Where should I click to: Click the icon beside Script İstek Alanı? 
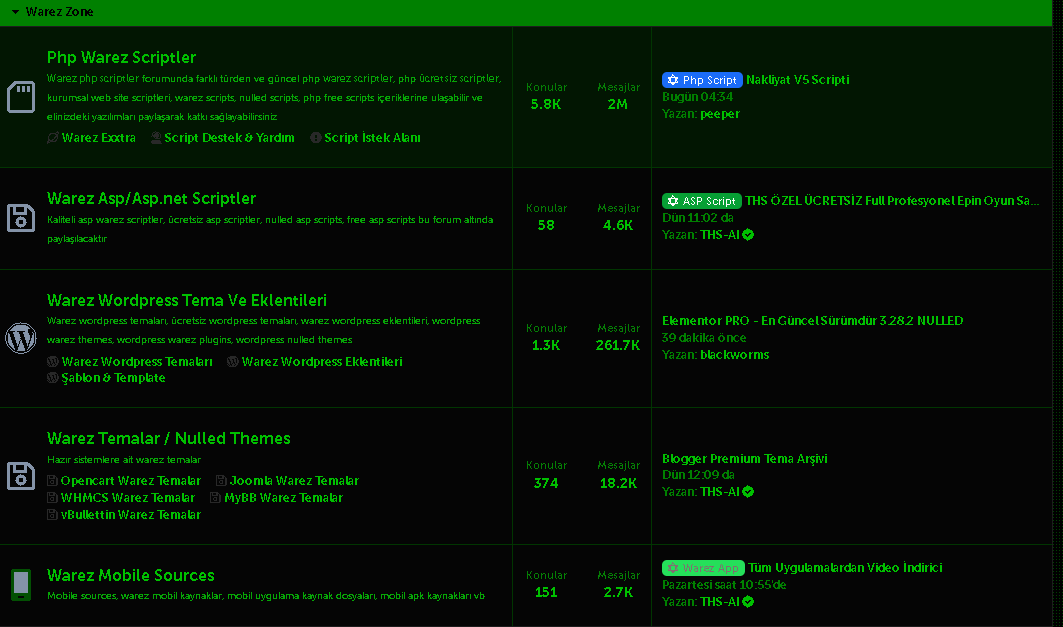[316, 138]
